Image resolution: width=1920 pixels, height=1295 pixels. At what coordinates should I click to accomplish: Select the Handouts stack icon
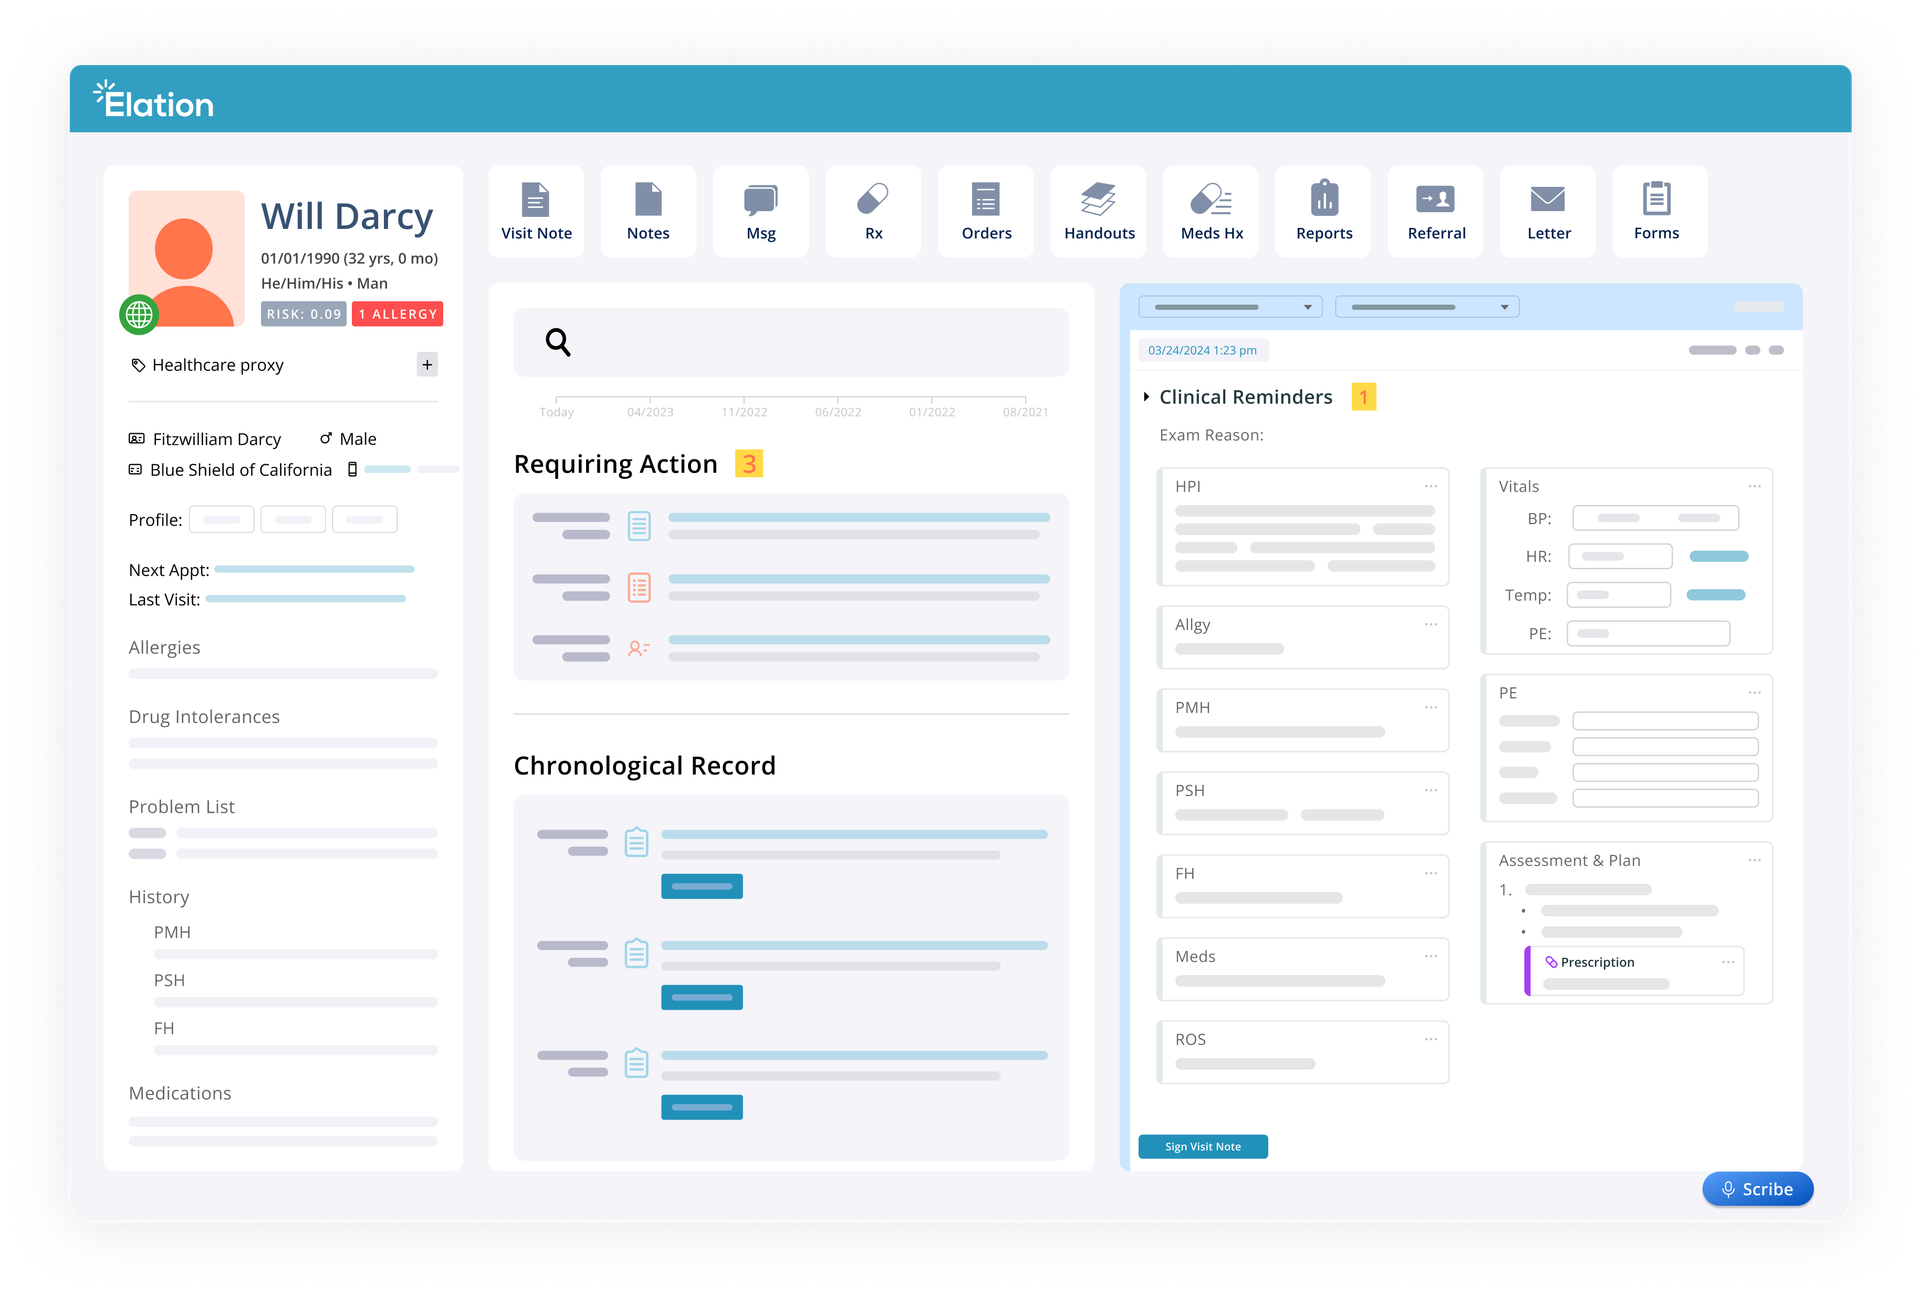1098,200
